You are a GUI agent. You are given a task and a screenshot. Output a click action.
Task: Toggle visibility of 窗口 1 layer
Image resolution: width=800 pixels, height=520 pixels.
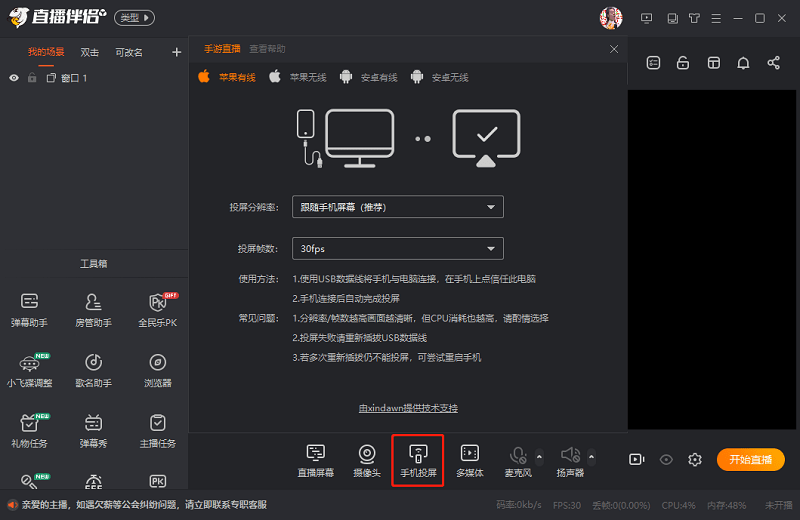[x=14, y=78]
